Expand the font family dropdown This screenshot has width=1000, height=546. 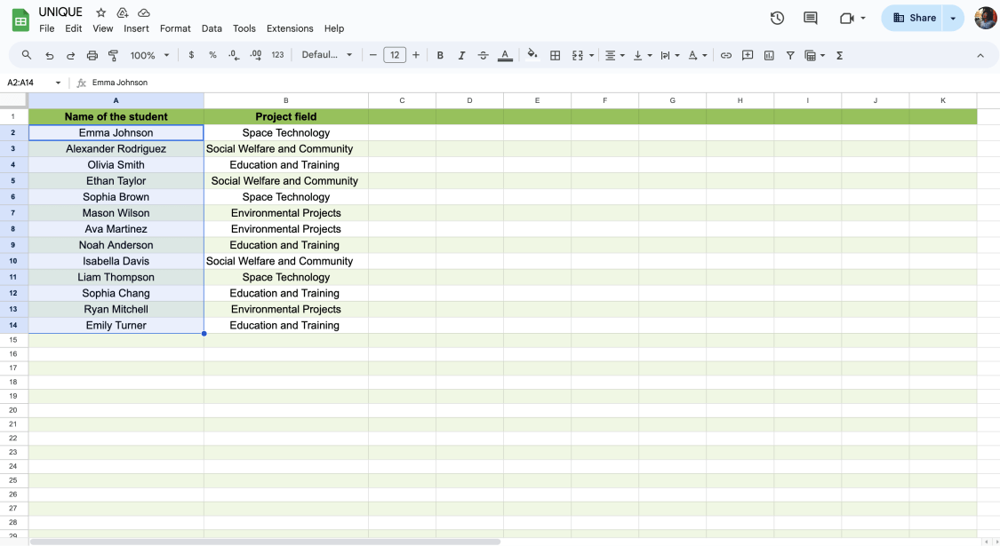coord(327,55)
